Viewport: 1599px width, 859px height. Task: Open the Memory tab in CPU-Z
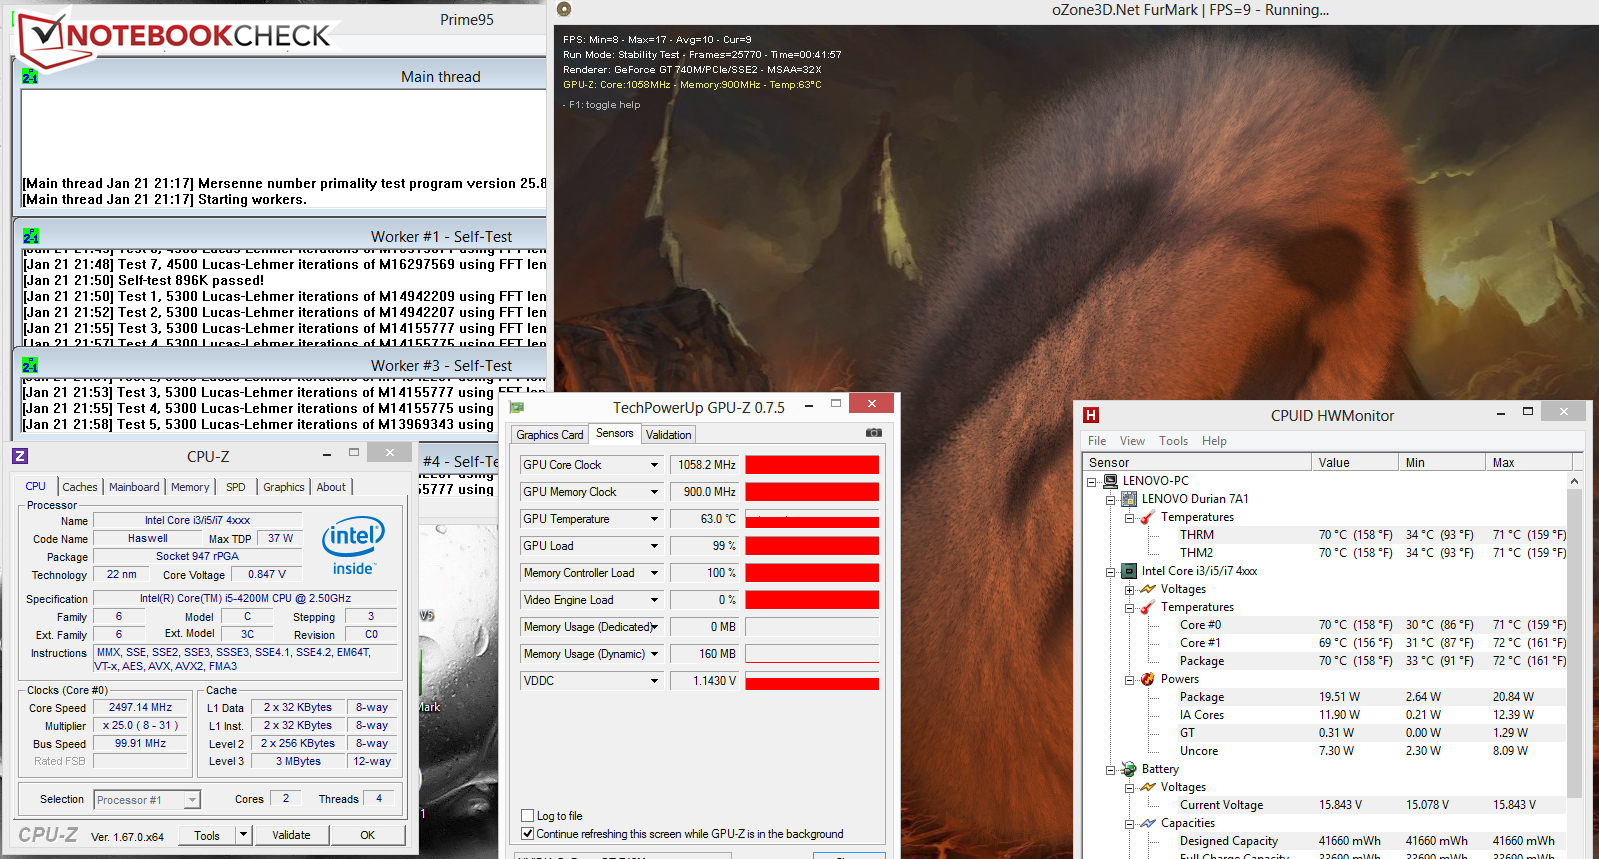coord(190,487)
